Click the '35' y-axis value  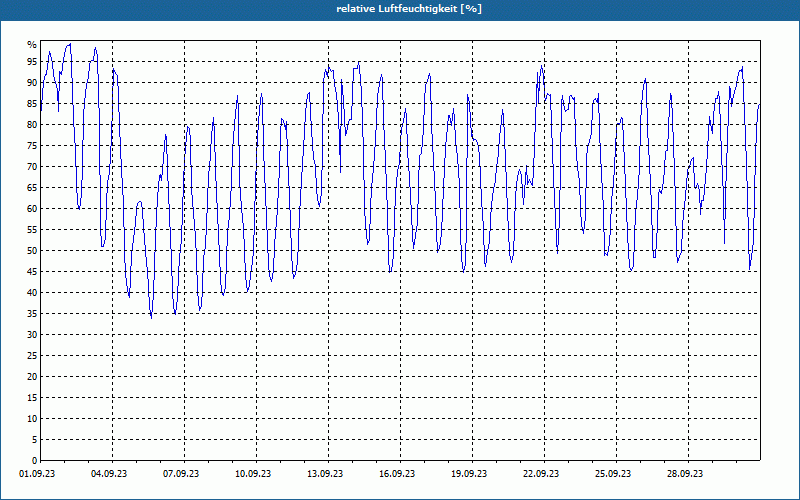point(32,314)
